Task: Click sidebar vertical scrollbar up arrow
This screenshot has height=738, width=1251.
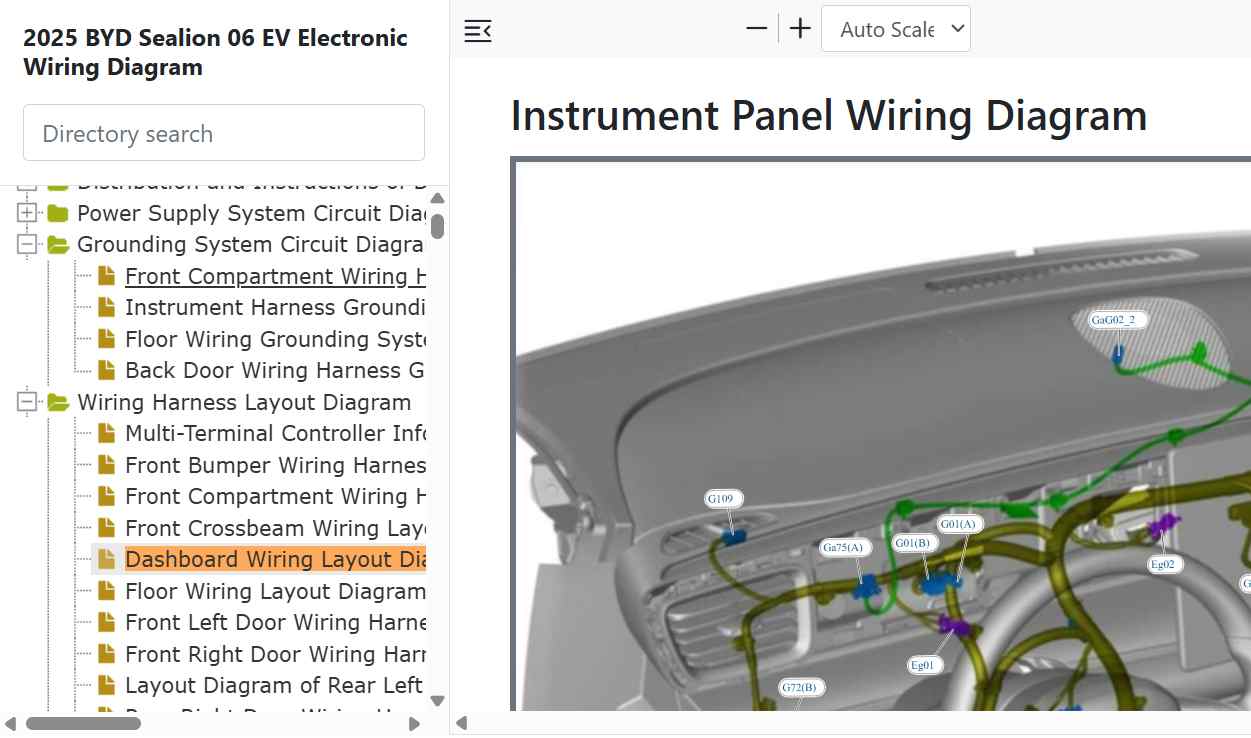Action: (x=437, y=197)
